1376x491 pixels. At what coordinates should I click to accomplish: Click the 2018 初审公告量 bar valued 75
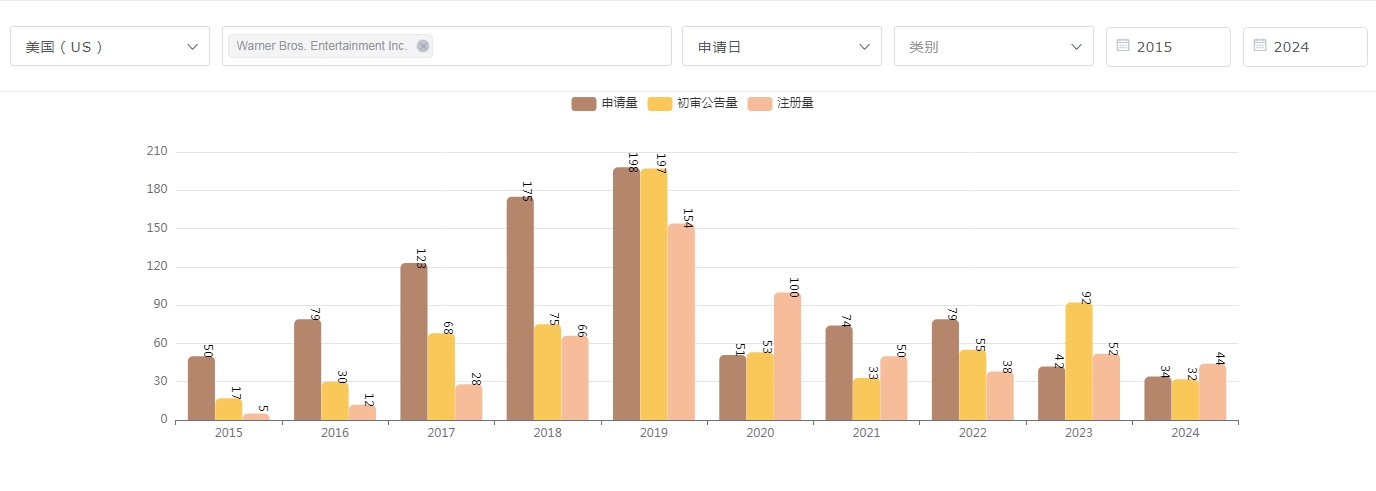click(x=547, y=372)
